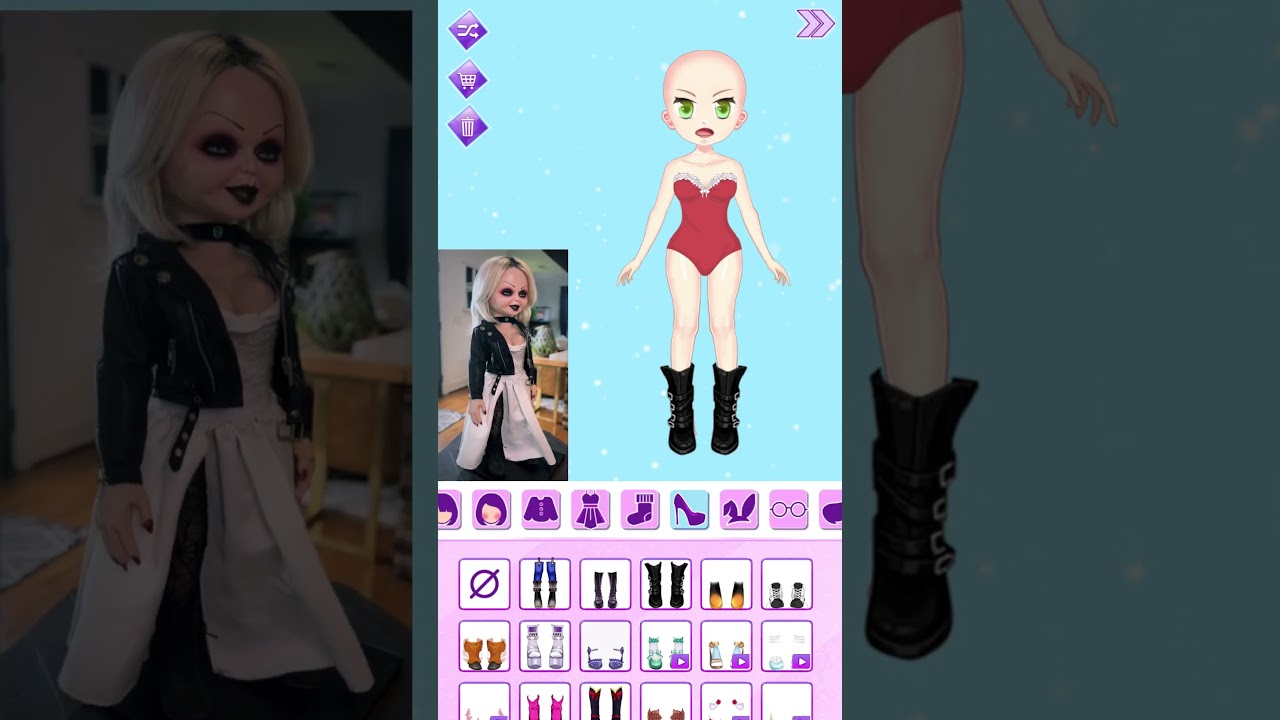Image resolution: width=1280 pixels, height=720 pixels.
Task: Choose the navy boots with red bows
Action: tap(605, 701)
